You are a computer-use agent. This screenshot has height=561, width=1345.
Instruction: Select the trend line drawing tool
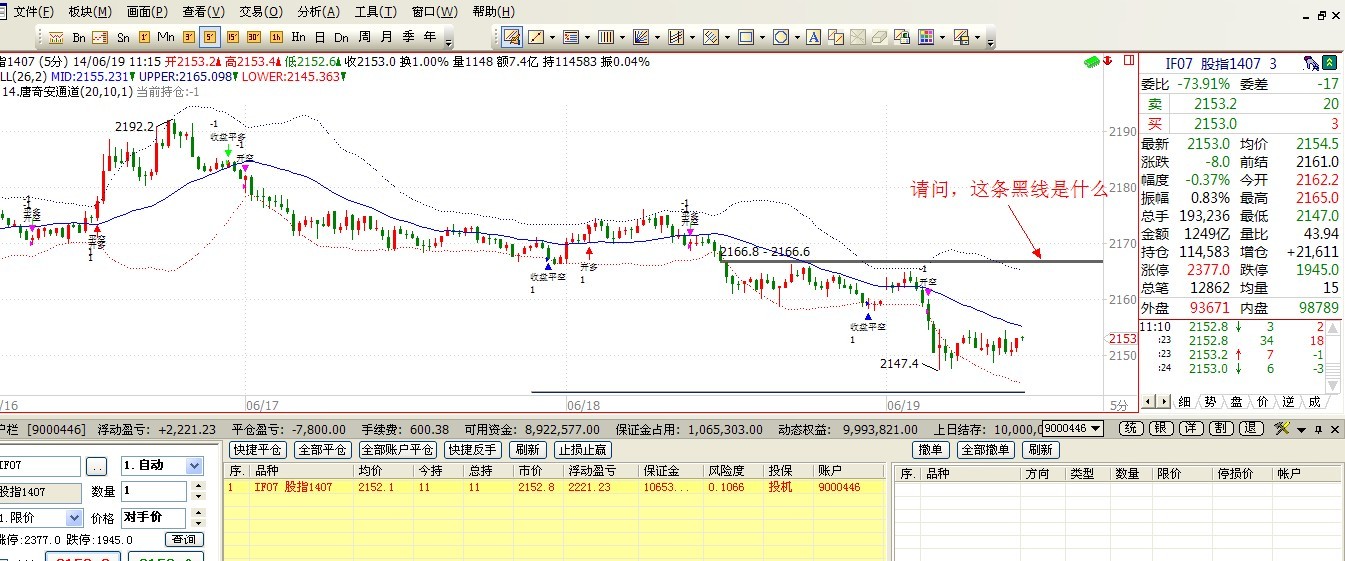coord(536,38)
